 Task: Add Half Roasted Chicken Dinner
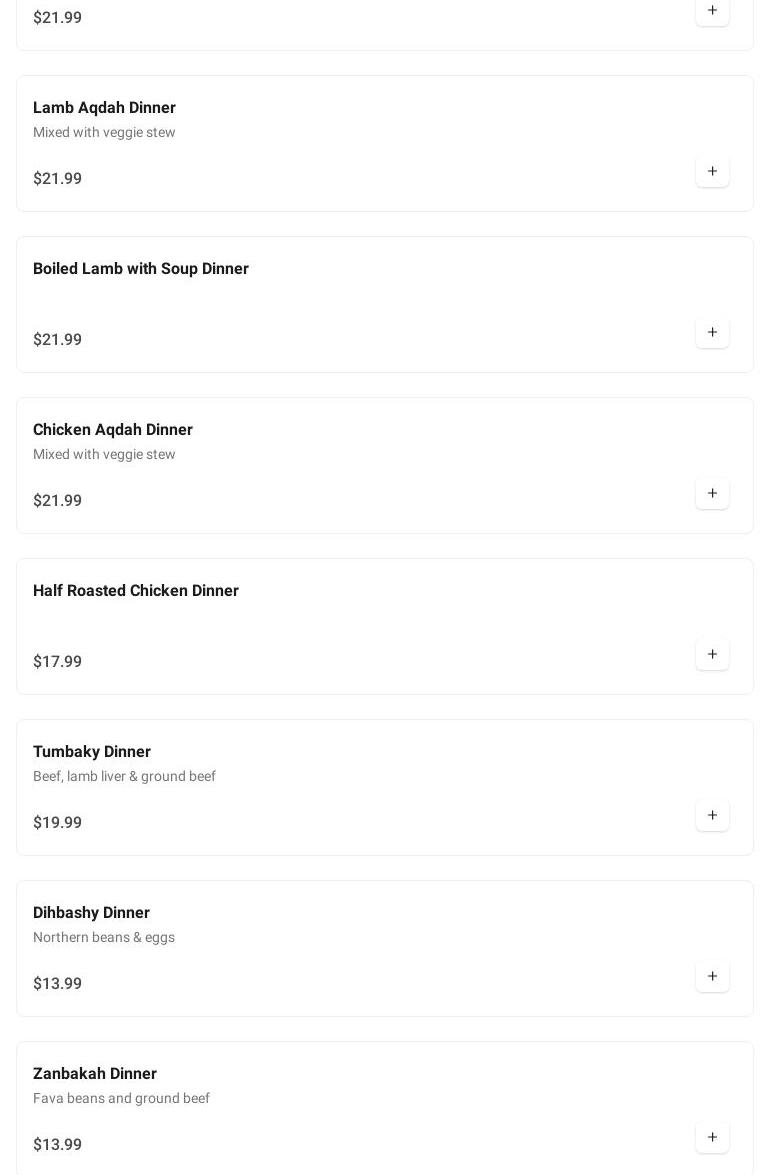tap(712, 654)
